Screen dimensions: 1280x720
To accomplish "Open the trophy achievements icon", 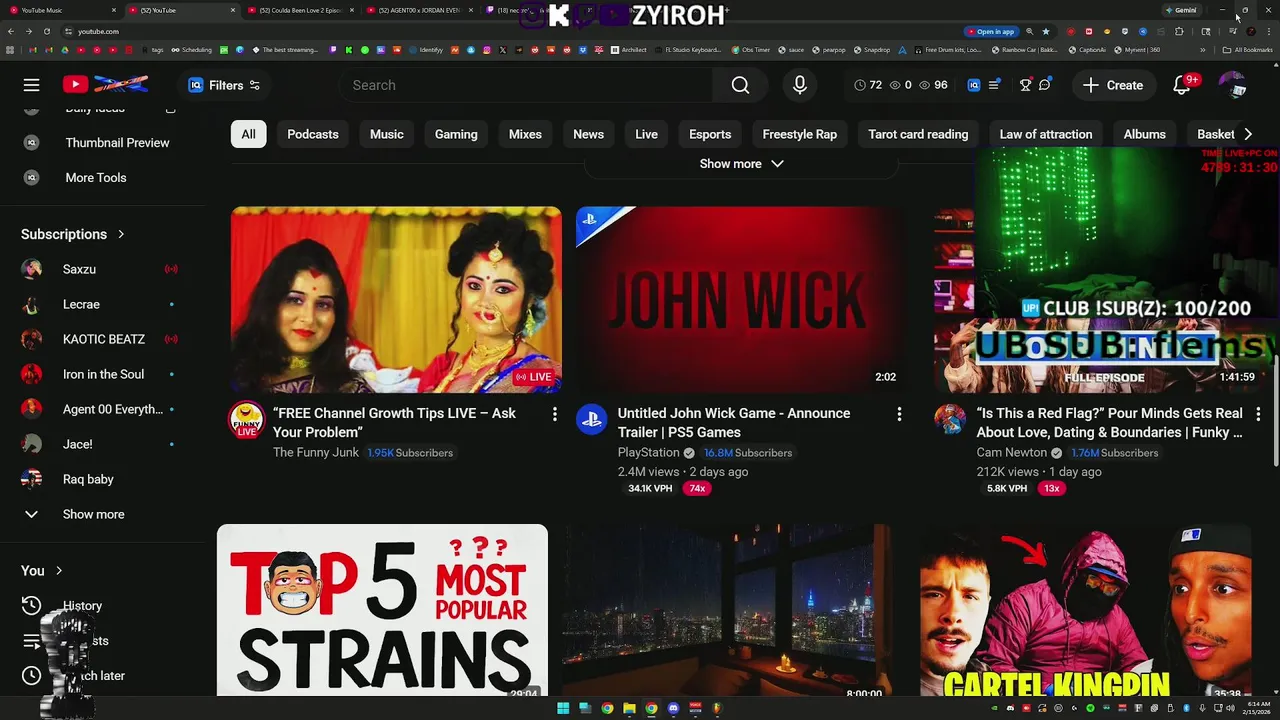I will 1025,85.
